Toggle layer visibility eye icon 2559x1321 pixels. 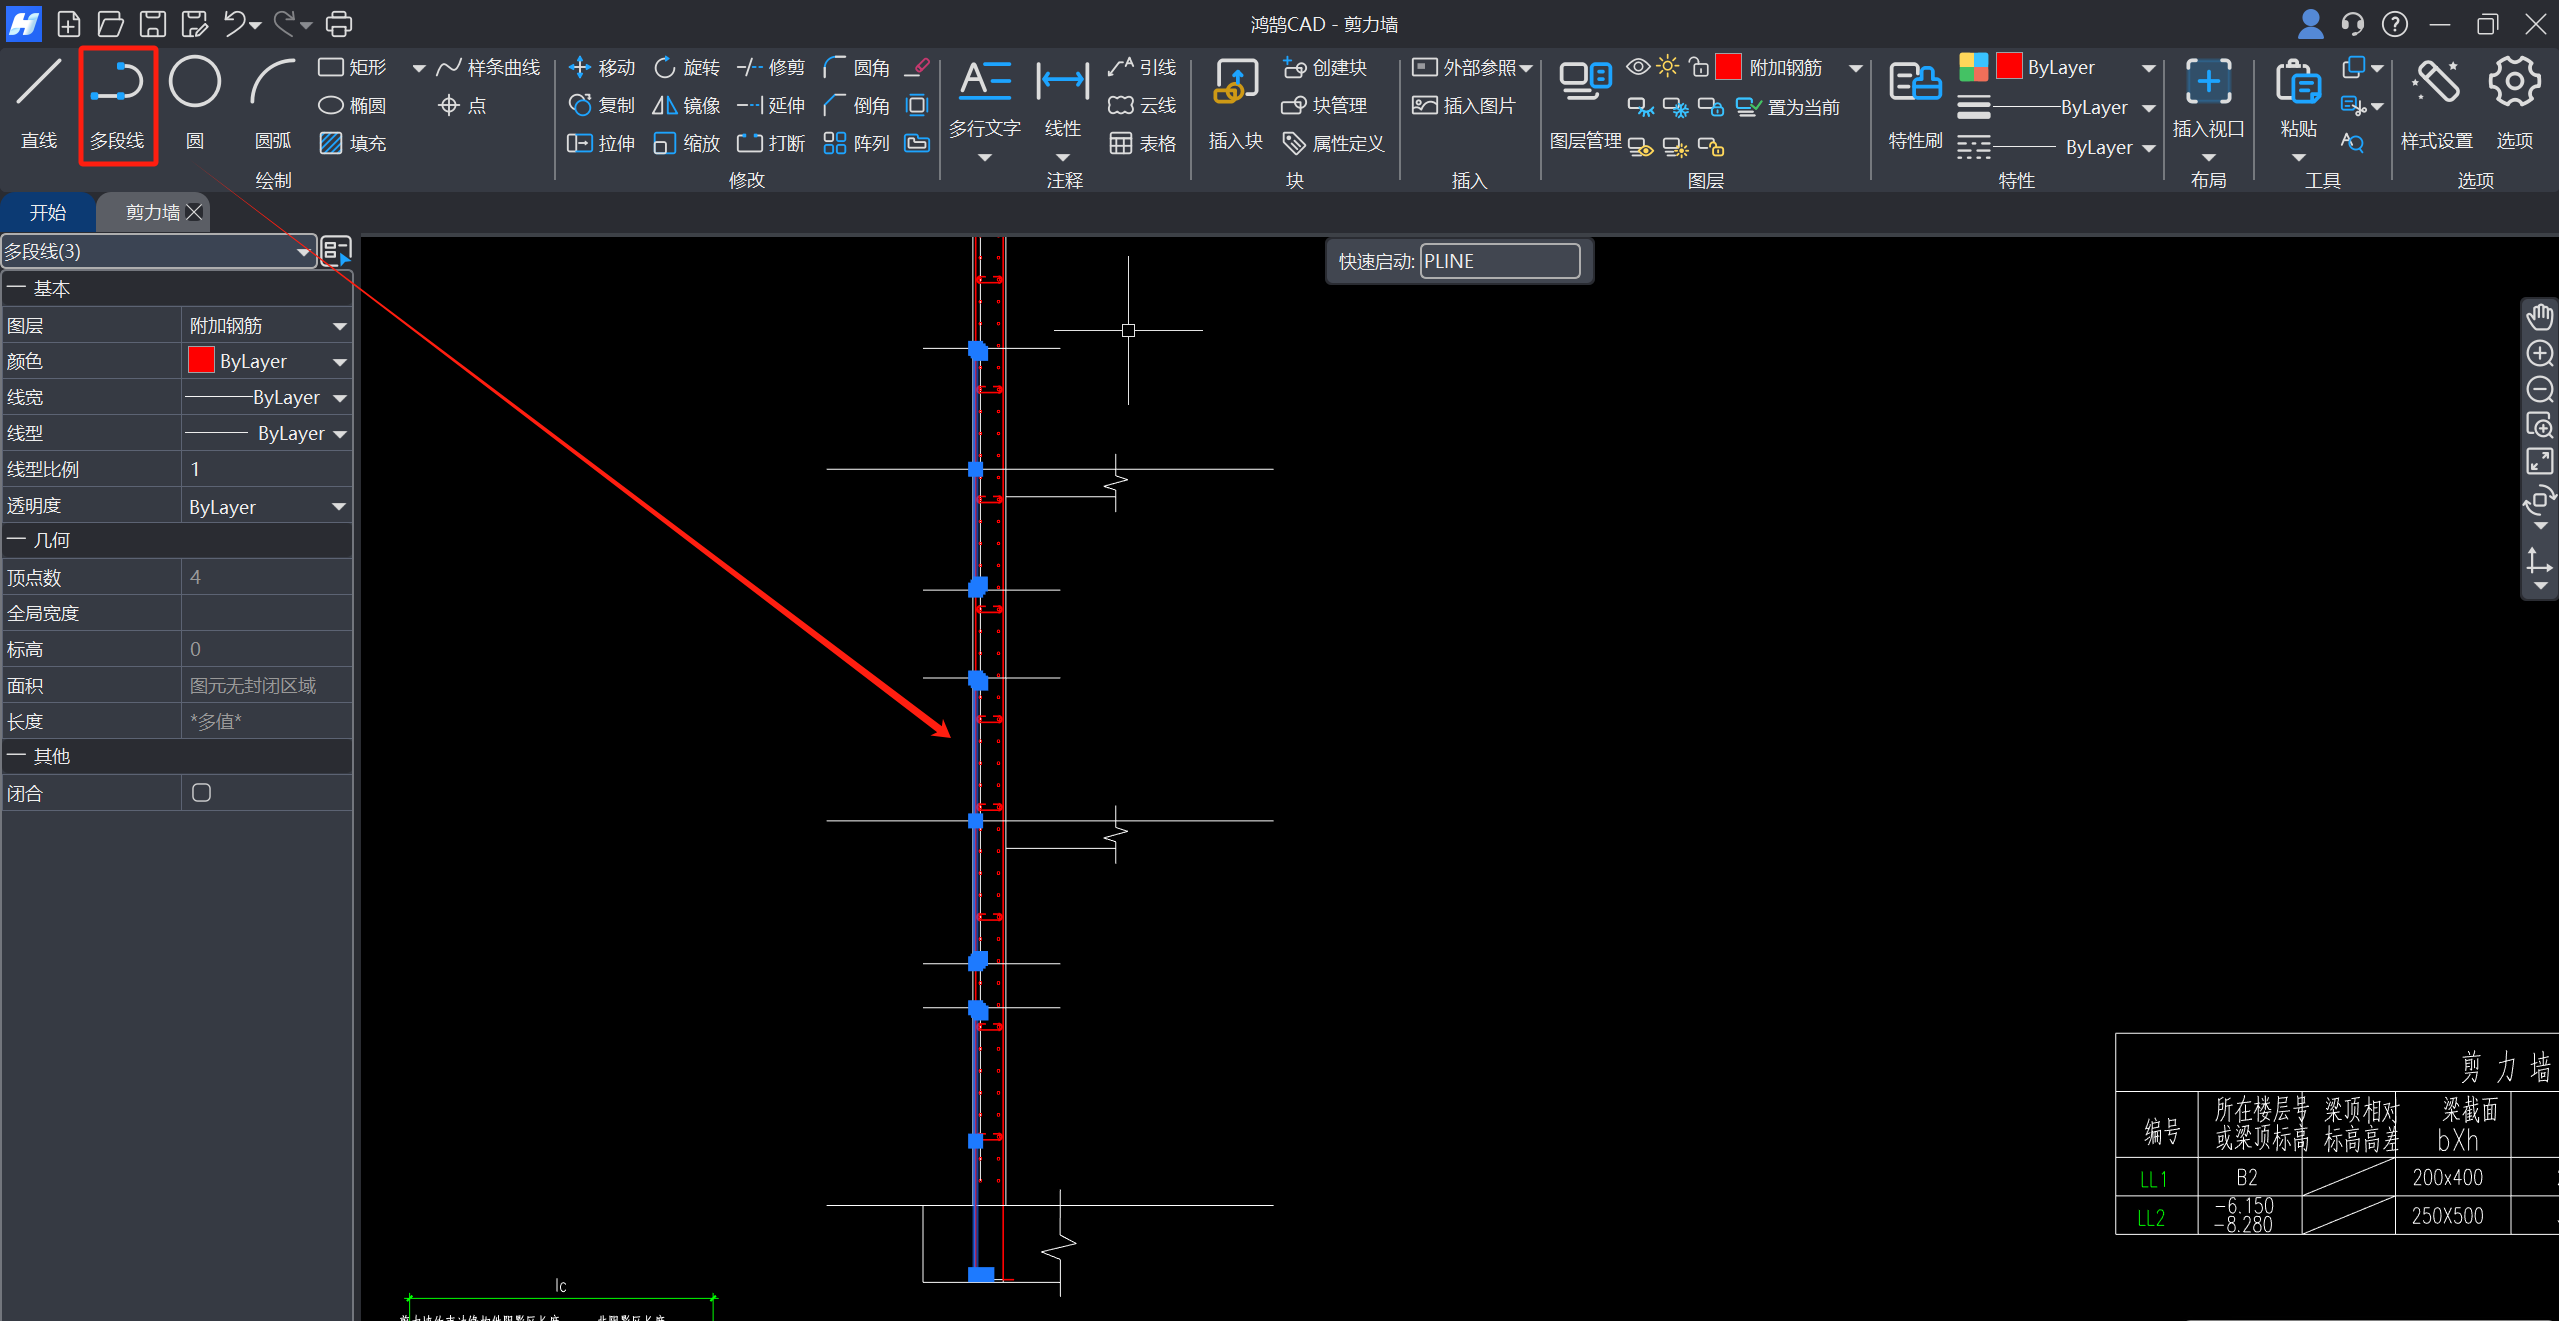tap(1637, 67)
